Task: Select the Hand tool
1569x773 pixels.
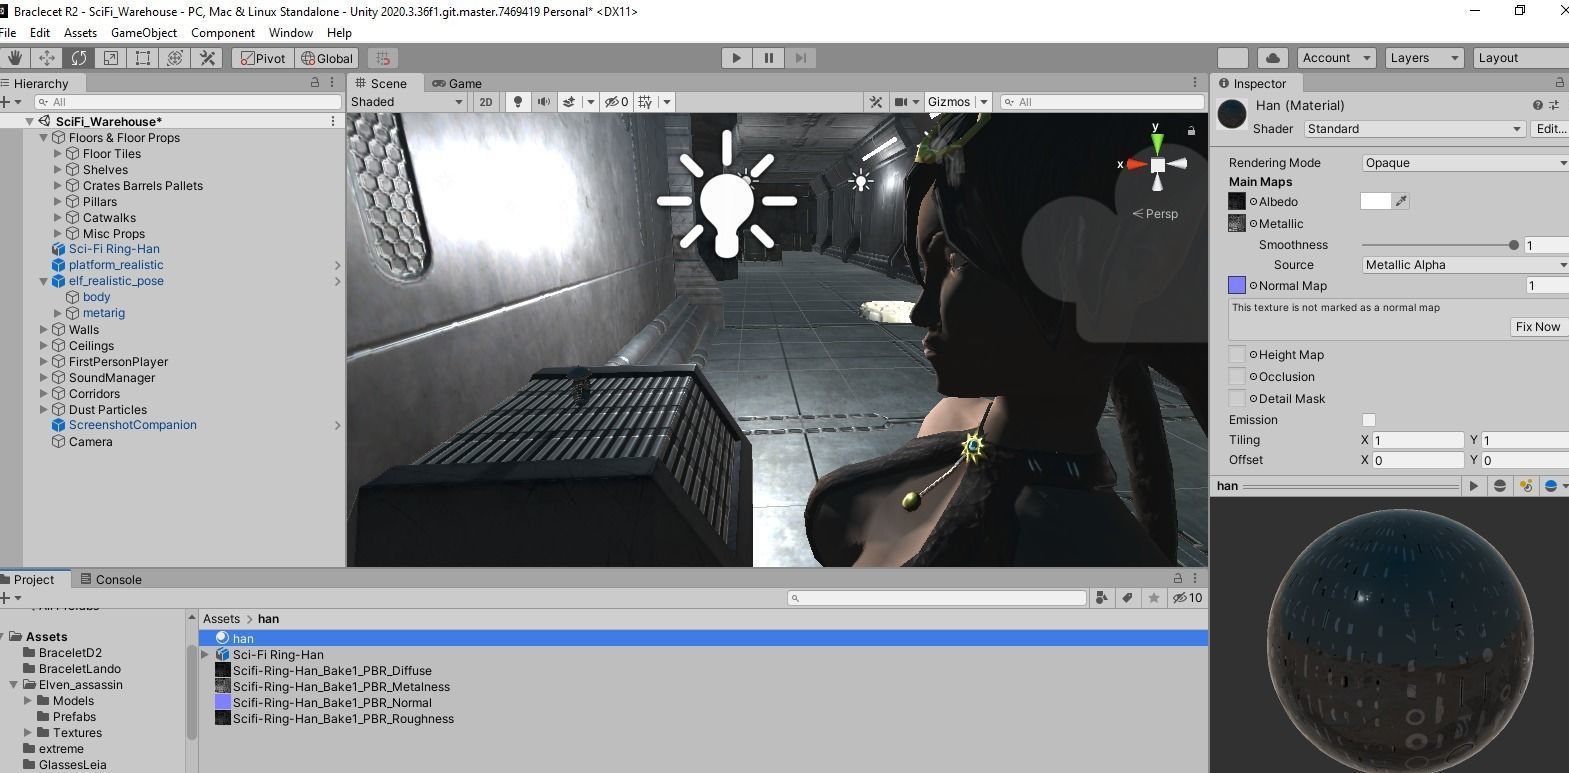Action: point(15,58)
